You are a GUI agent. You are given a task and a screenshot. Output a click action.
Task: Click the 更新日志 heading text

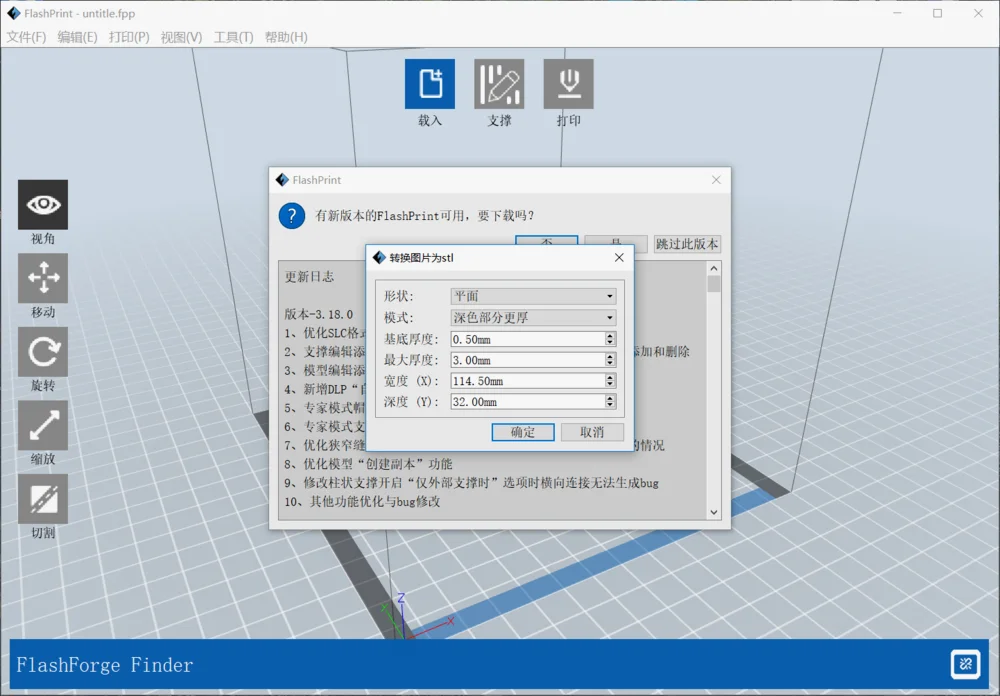click(x=309, y=276)
